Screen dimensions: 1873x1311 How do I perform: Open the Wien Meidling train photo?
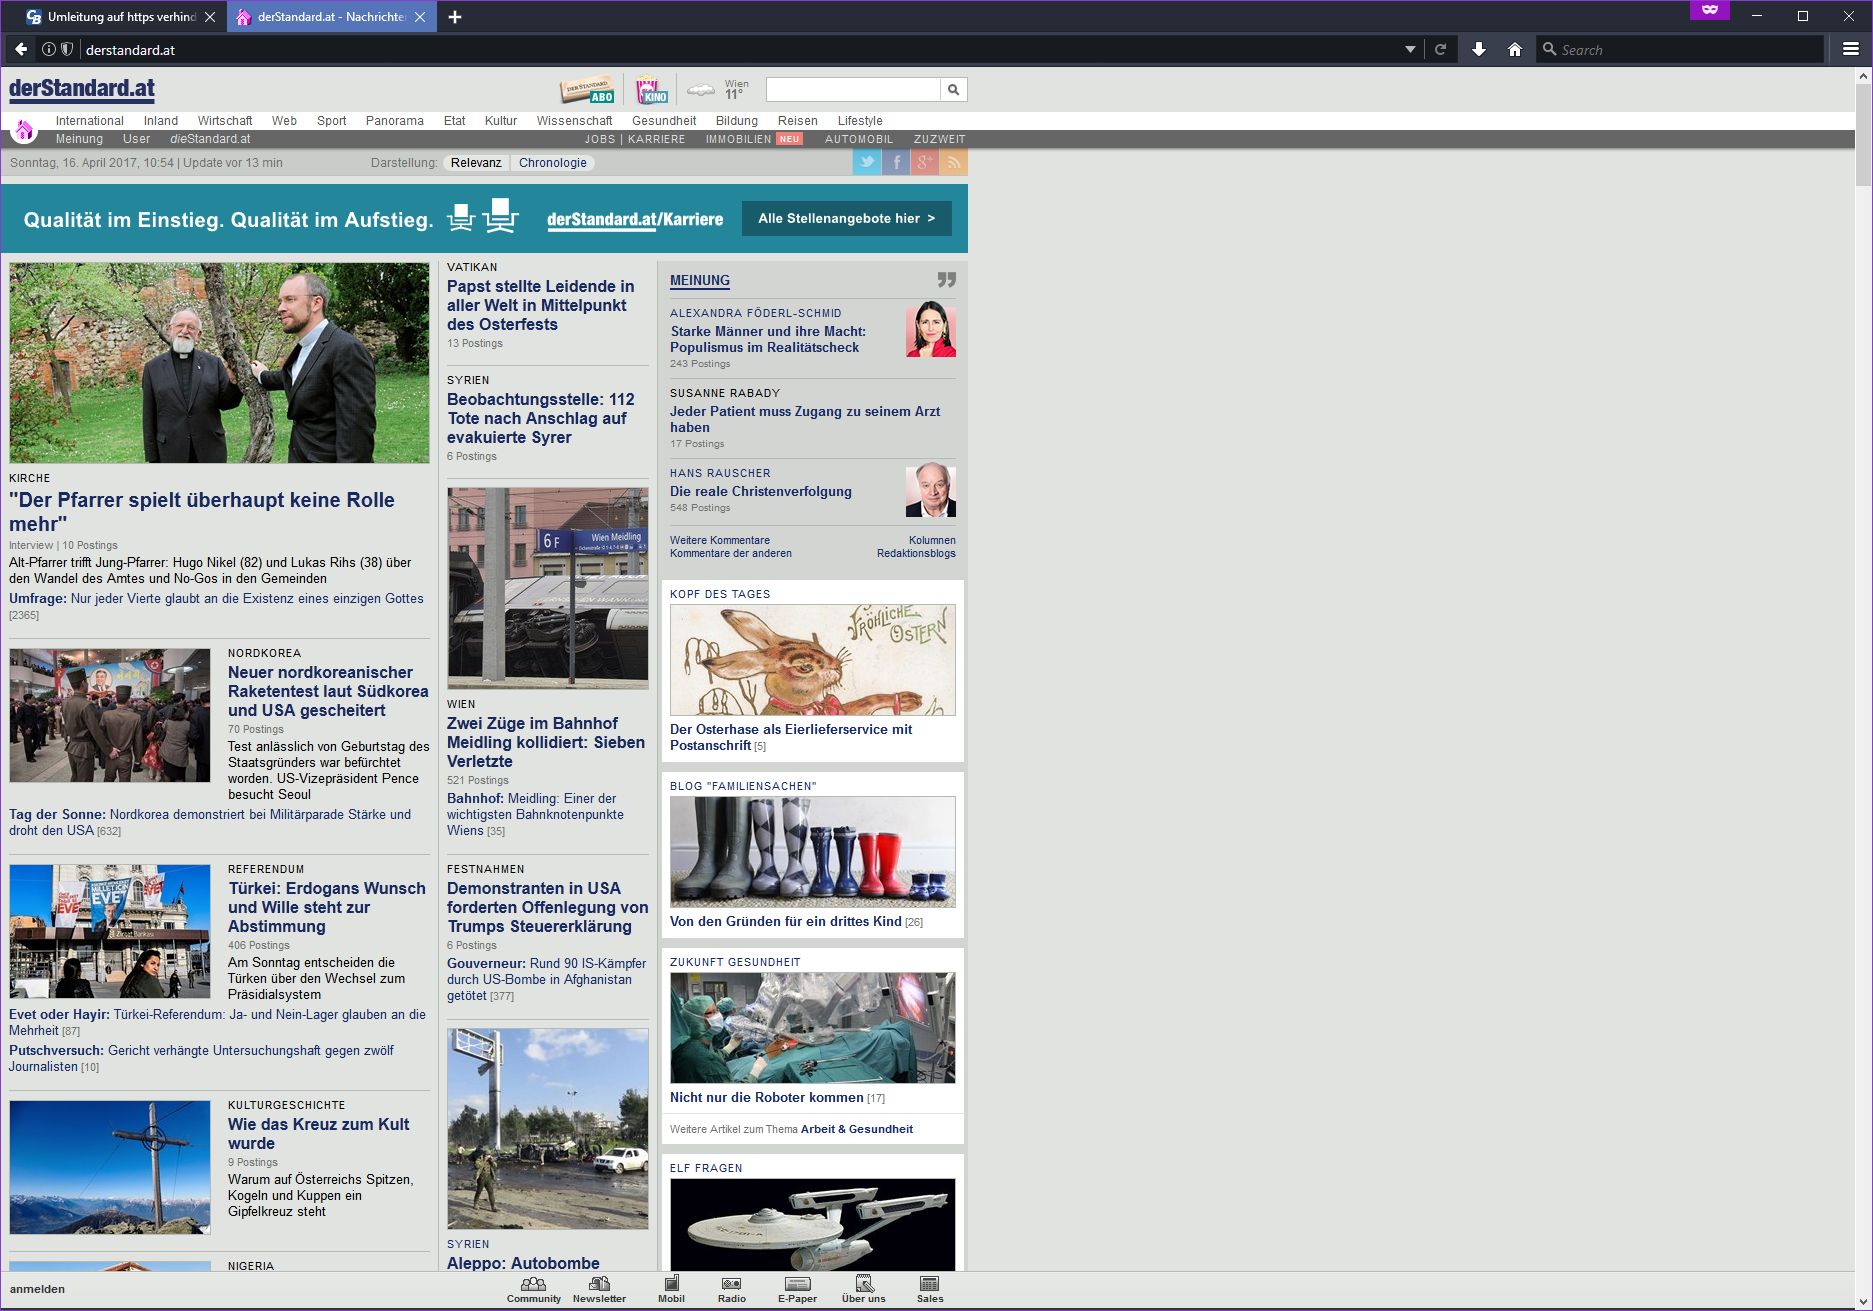(x=548, y=588)
